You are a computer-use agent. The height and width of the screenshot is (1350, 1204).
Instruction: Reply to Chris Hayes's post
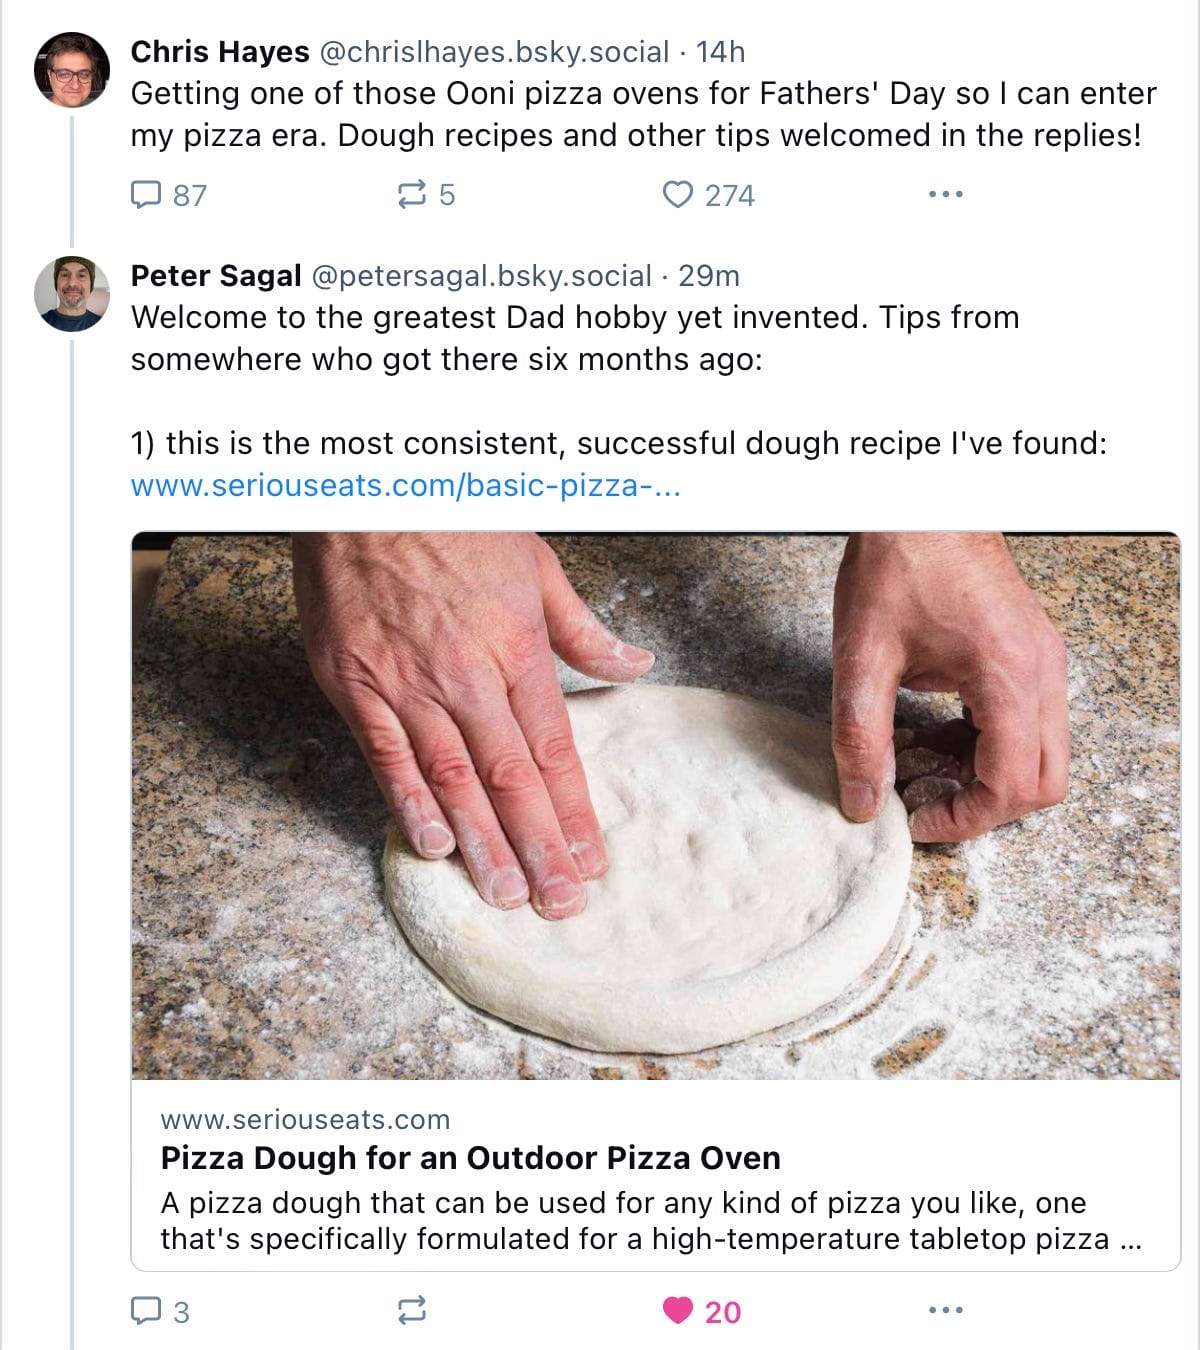pos(146,194)
